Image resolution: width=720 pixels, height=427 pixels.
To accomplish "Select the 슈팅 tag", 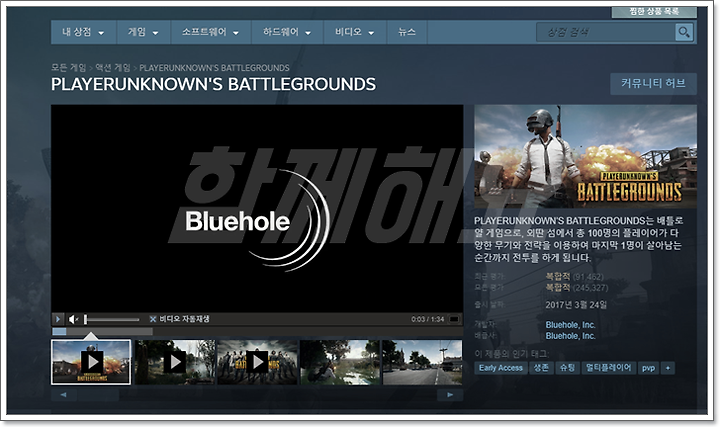I will (x=567, y=368).
